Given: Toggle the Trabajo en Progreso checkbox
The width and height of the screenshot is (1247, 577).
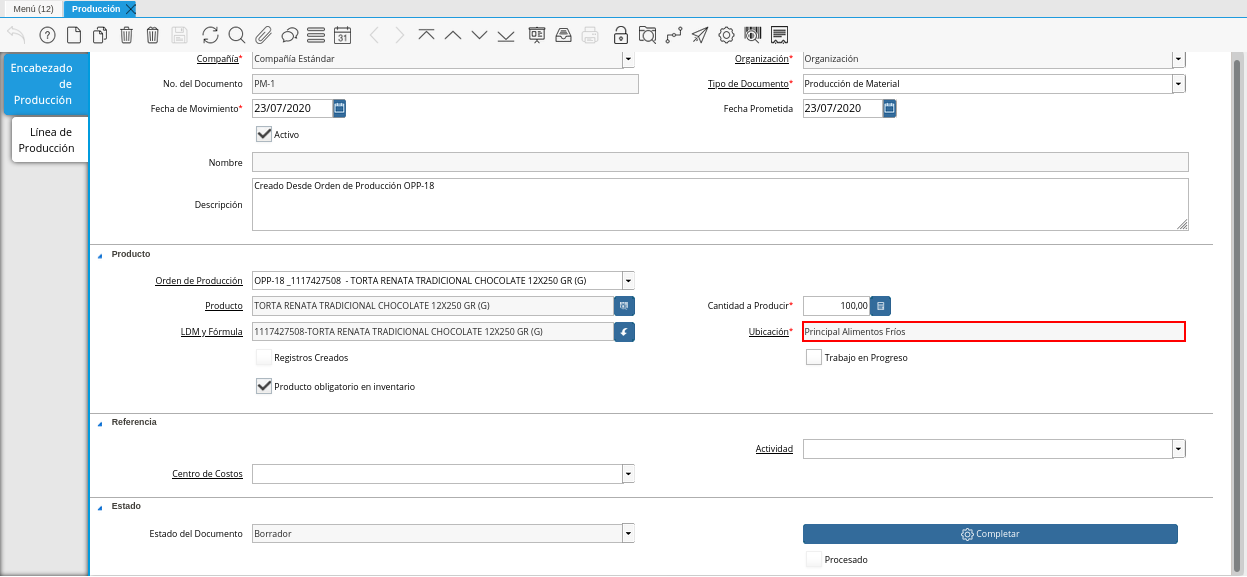Looking at the screenshot, I should [x=814, y=358].
